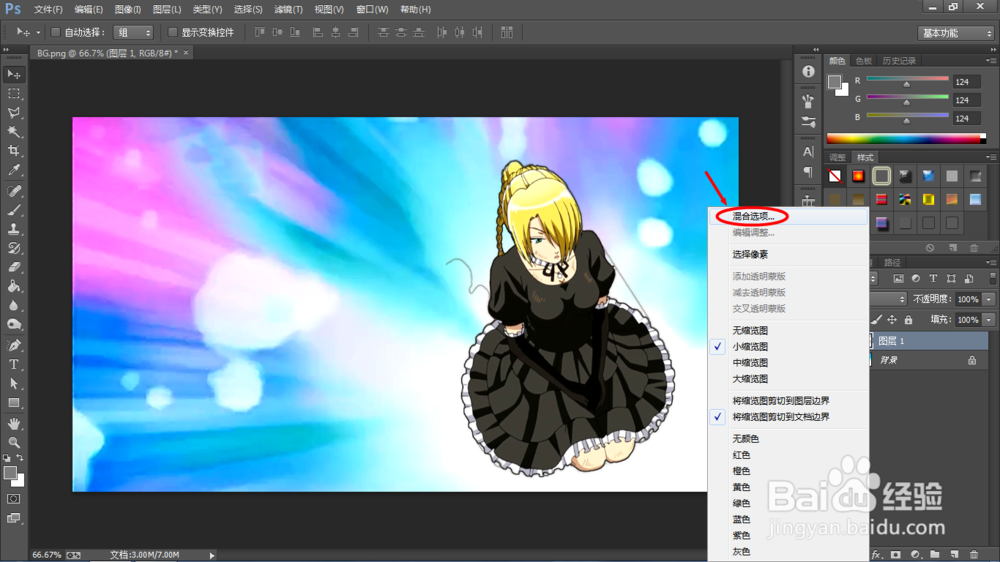Select the History Brush tool
This screenshot has width=1000, height=562.
13,248
